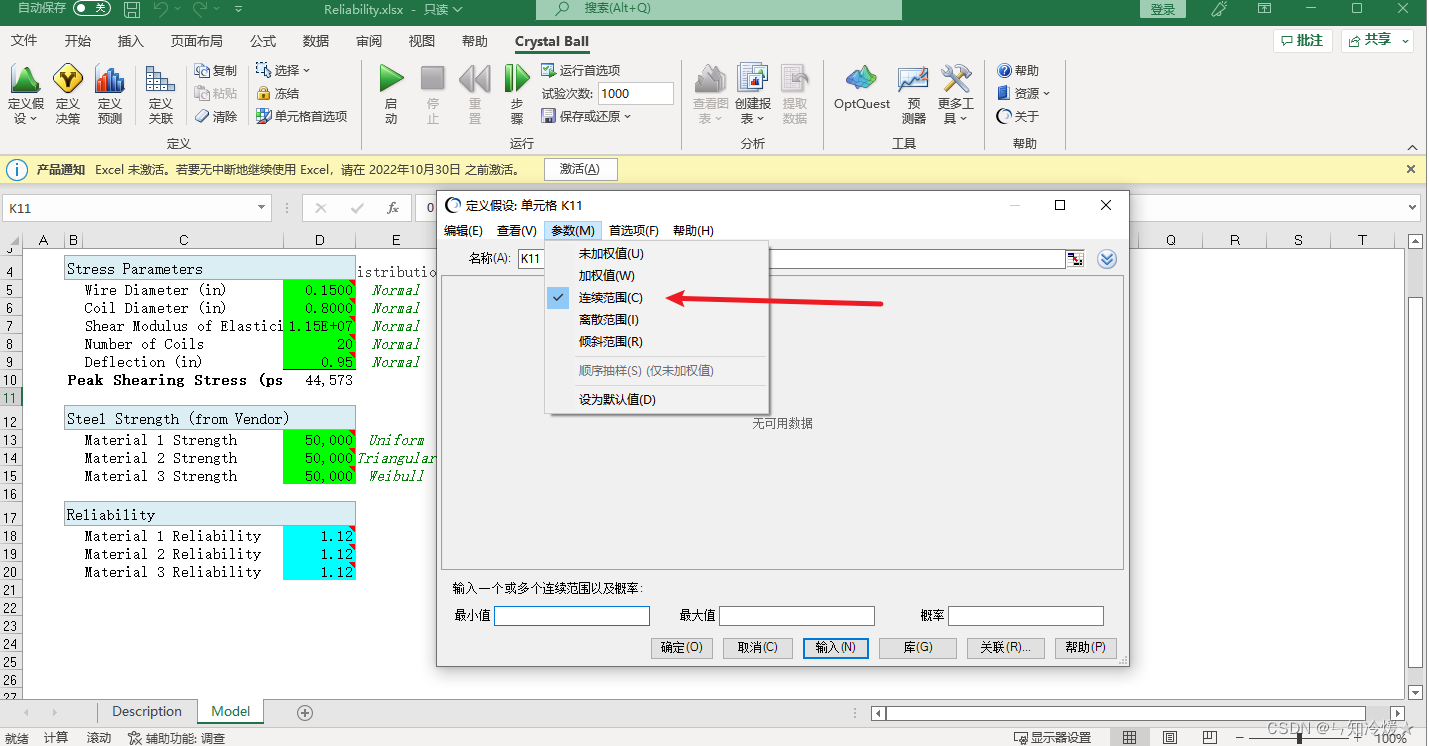The width and height of the screenshot is (1429, 746).
Task: Open Cell Preferences (单元格首选项)
Action: click(x=301, y=116)
